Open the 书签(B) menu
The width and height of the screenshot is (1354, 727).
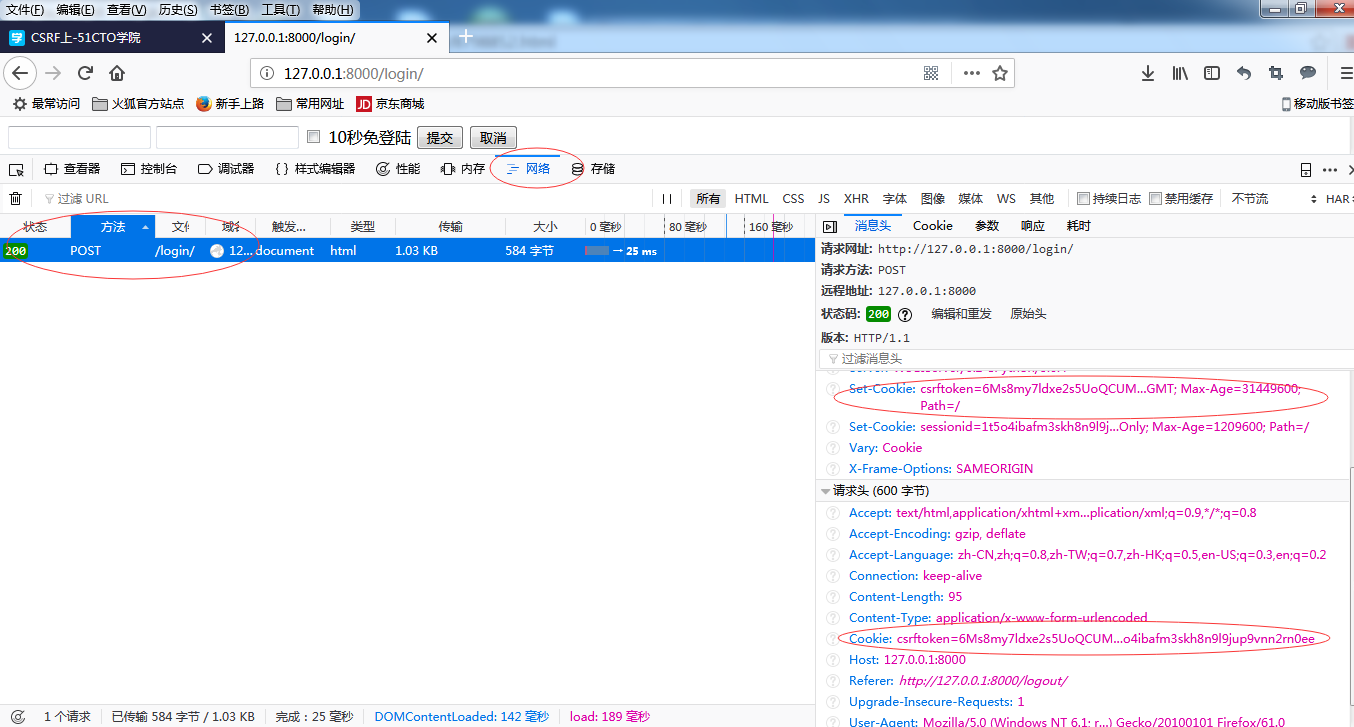229,10
